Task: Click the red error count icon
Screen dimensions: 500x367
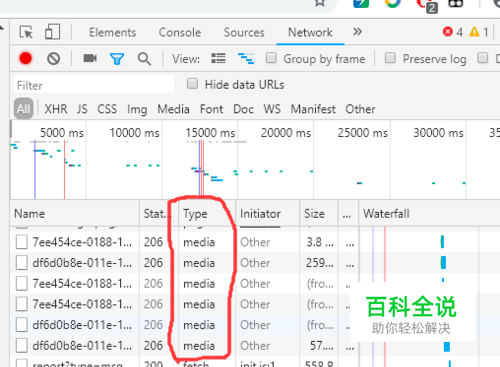Action: [x=448, y=32]
